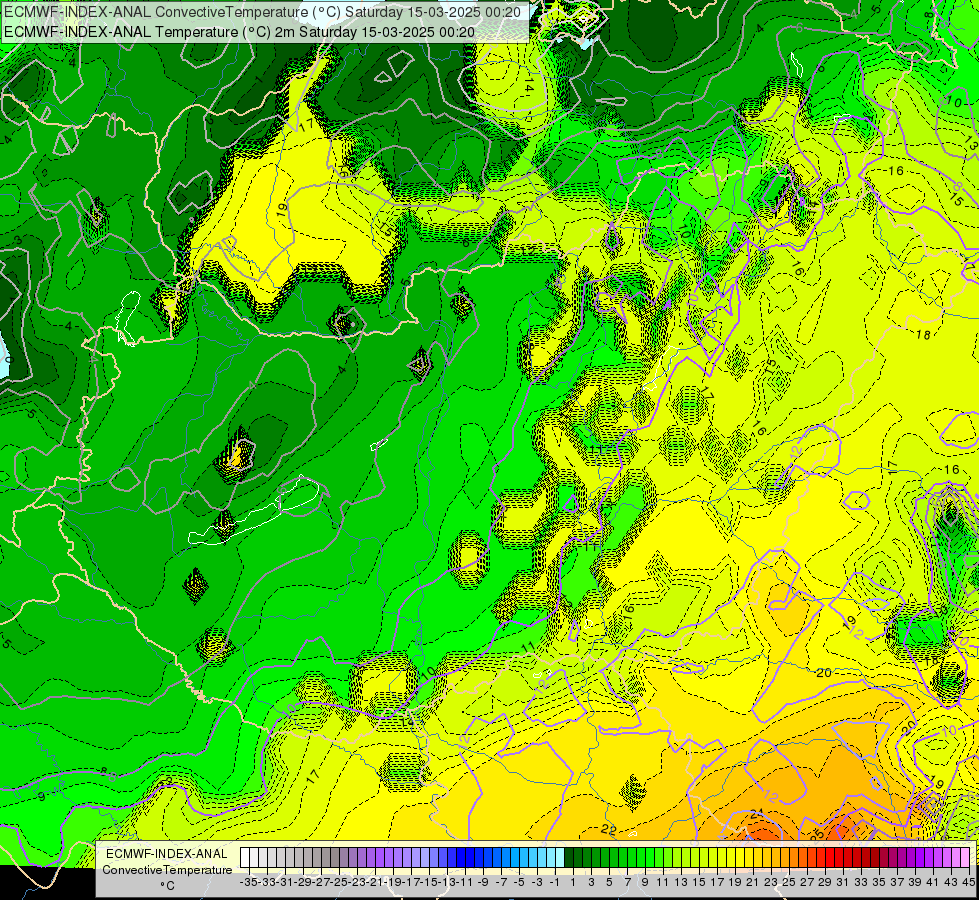Select the white swatch at color scale's left end
This screenshot has height=900, width=979.
pyautogui.click(x=245, y=857)
